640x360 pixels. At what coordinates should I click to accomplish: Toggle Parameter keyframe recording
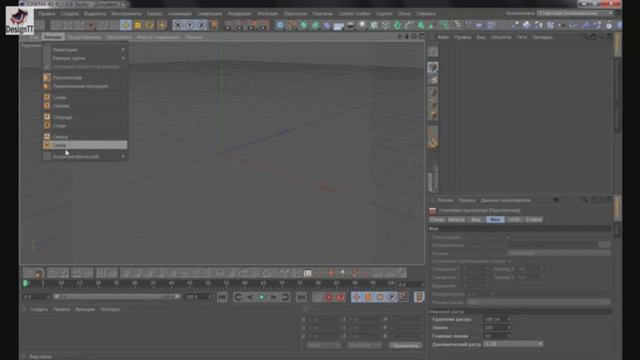[392, 297]
